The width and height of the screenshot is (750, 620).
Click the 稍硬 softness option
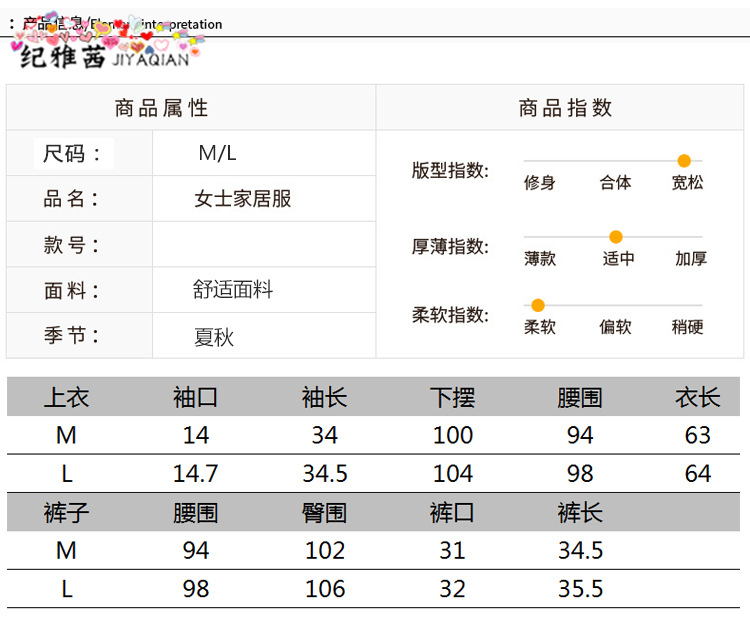coord(687,327)
